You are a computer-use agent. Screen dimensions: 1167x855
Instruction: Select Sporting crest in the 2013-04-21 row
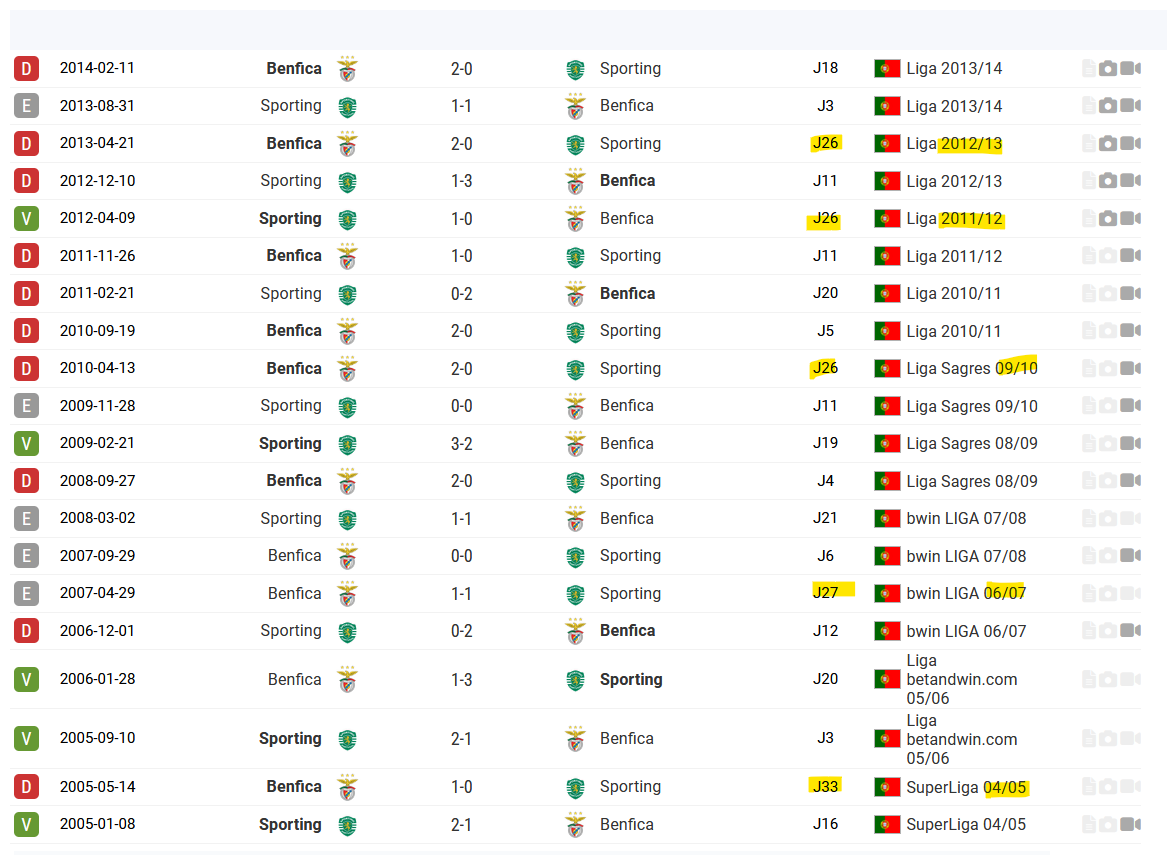(x=575, y=144)
